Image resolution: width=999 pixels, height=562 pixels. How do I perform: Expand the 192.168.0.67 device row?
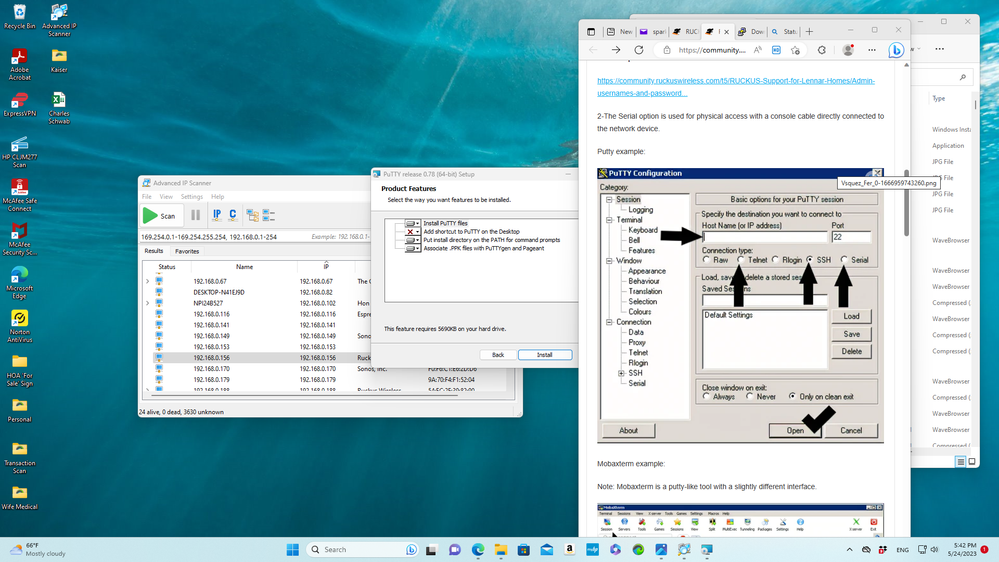148,282
